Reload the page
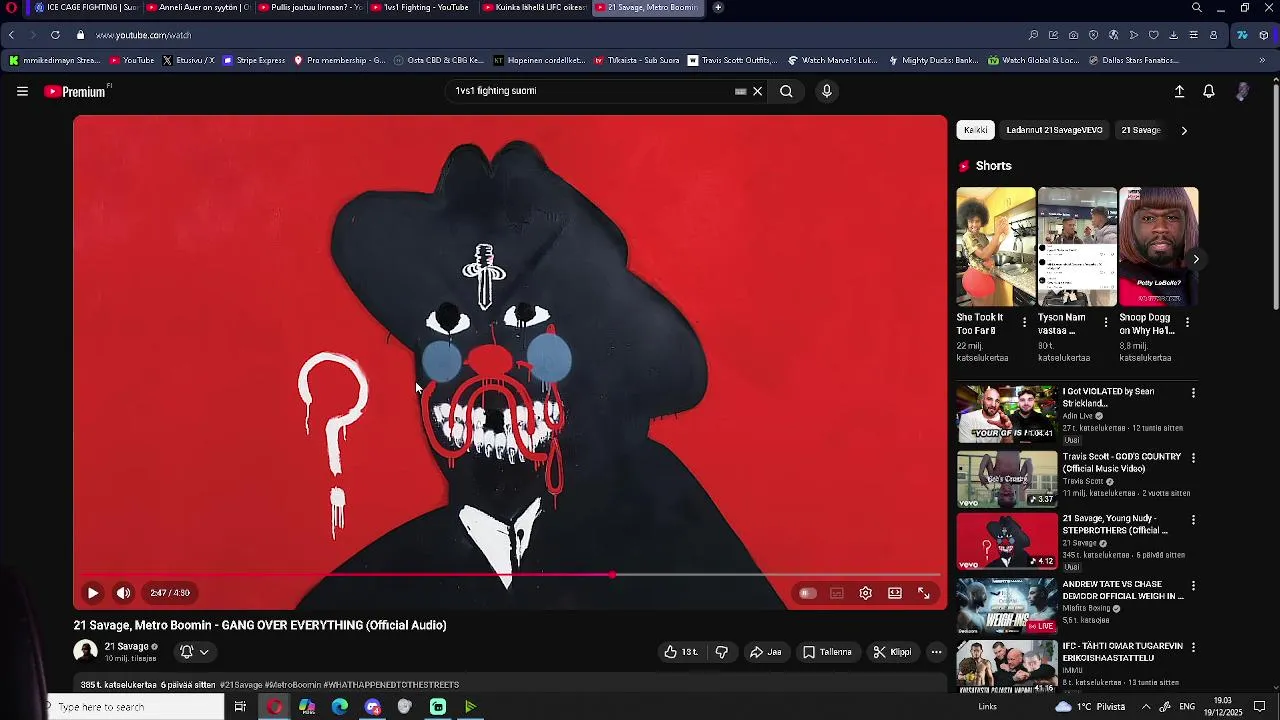The height and width of the screenshot is (720, 1280). [x=55, y=35]
